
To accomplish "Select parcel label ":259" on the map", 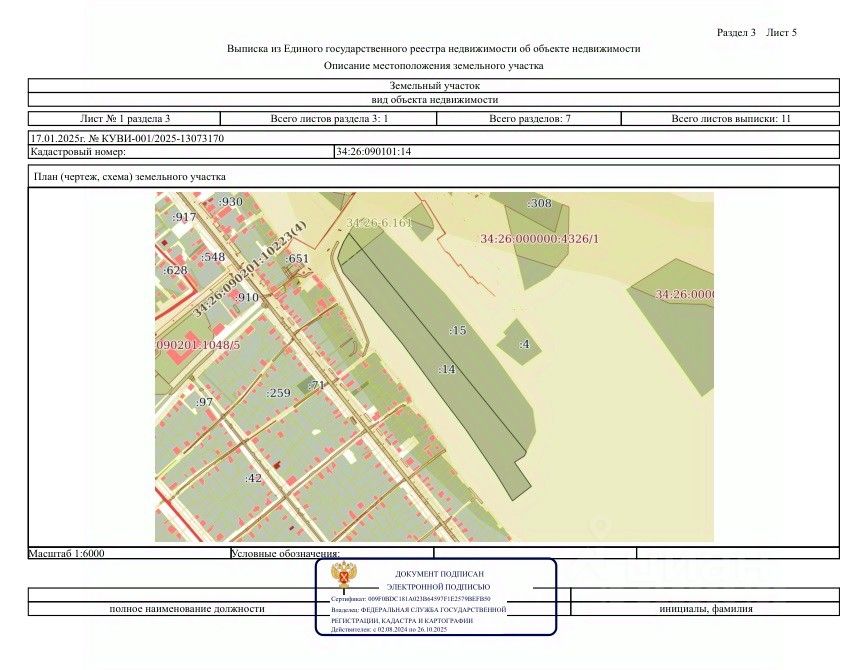I will 278,393.
